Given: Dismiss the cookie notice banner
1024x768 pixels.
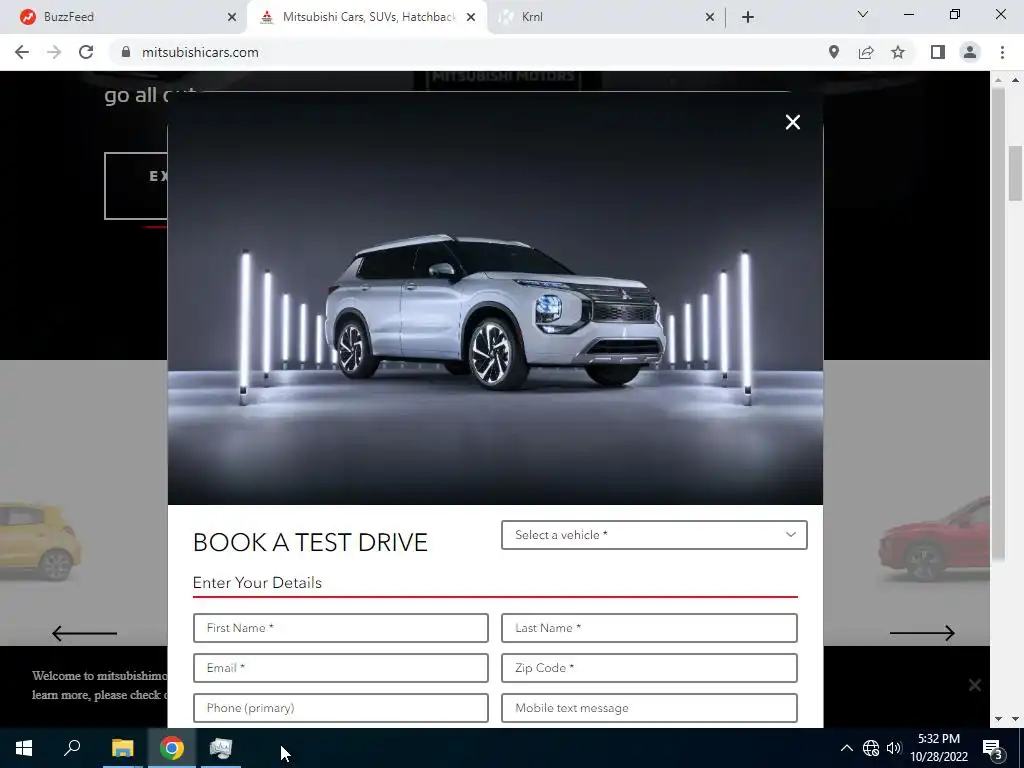Looking at the screenshot, I should (974, 685).
